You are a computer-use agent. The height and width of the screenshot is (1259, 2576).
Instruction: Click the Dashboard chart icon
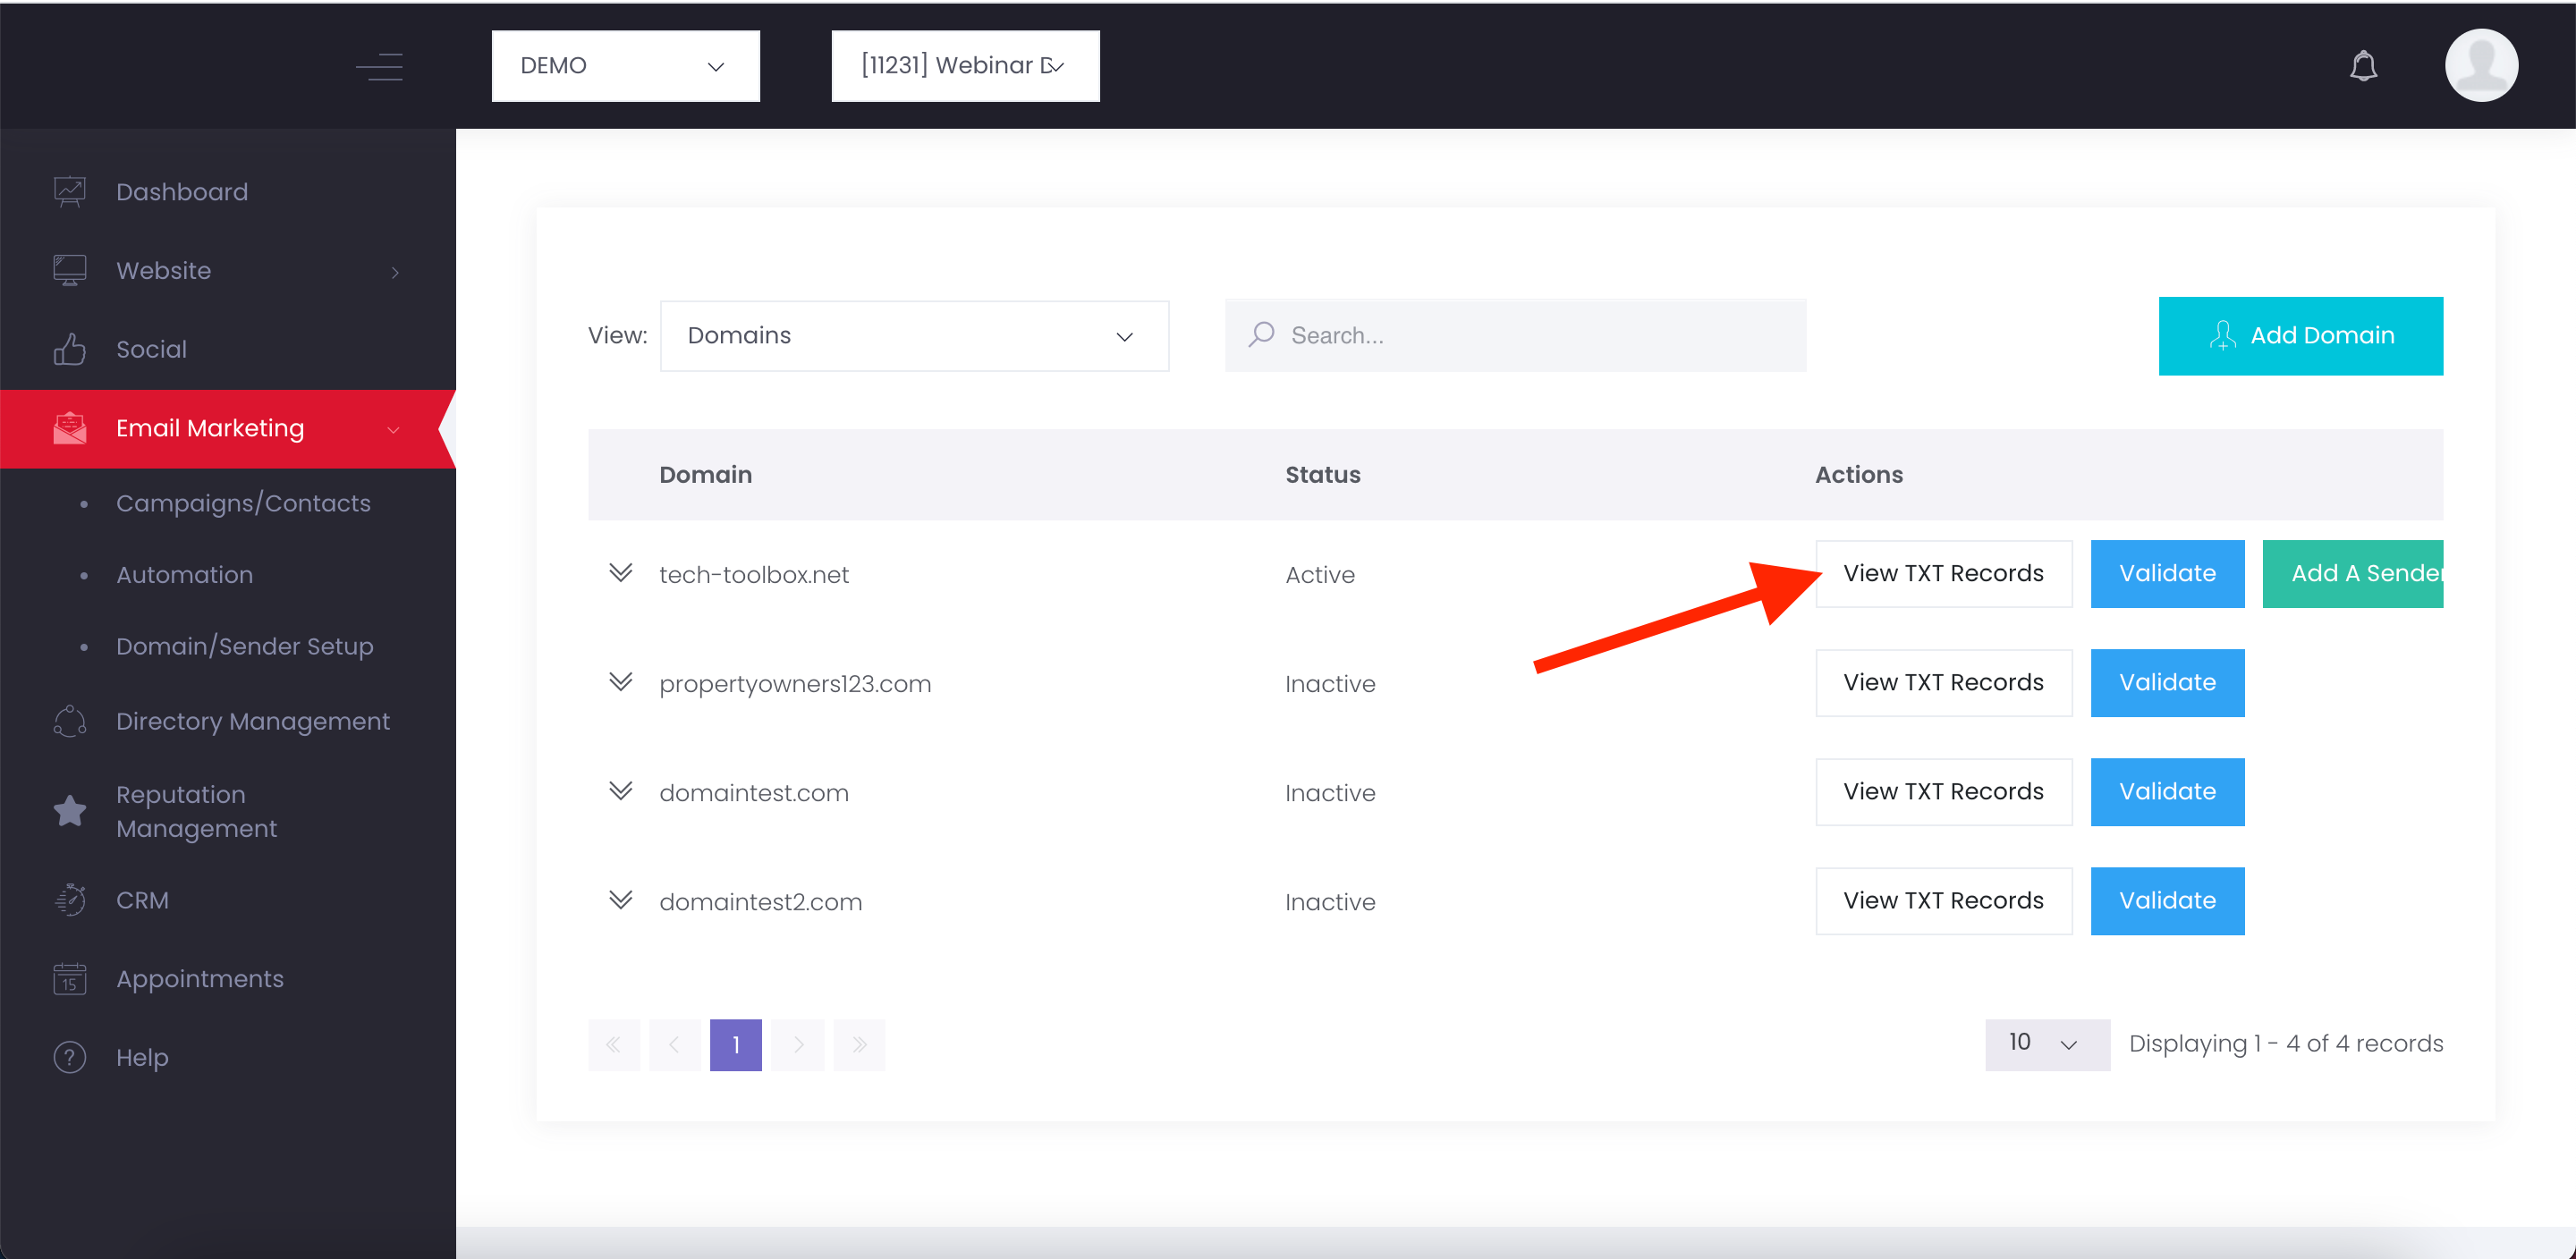tap(69, 191)
